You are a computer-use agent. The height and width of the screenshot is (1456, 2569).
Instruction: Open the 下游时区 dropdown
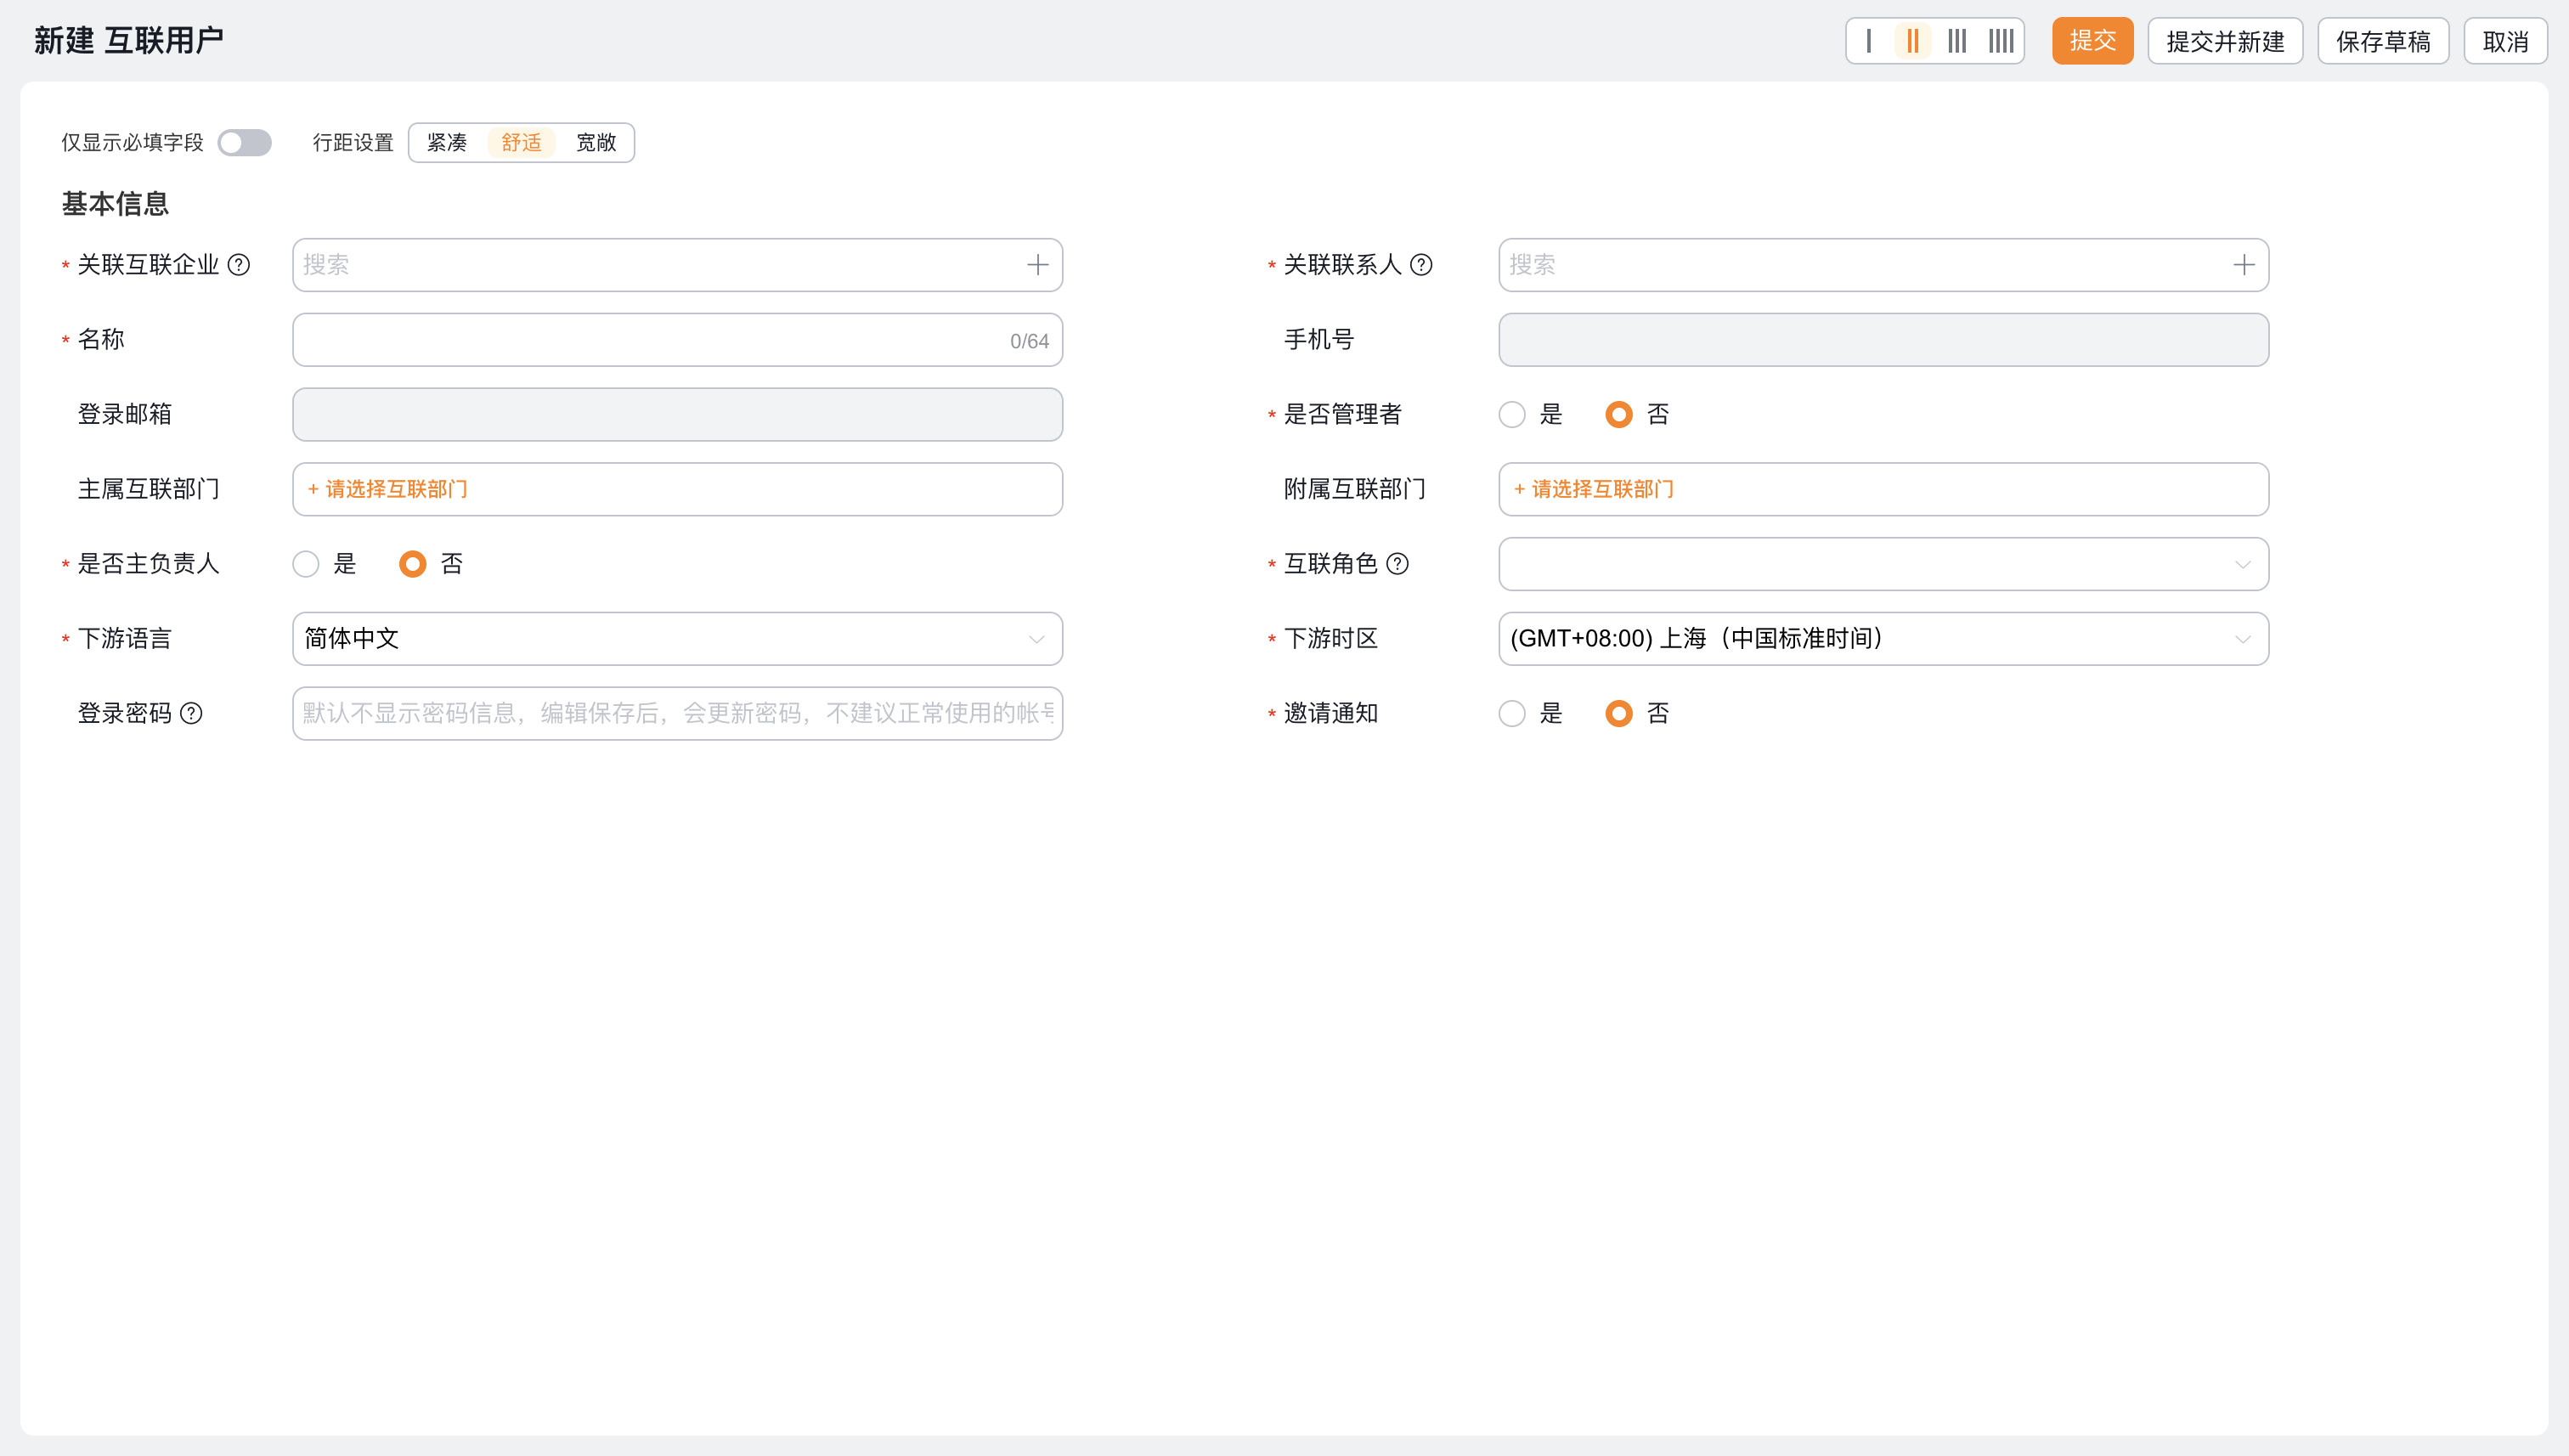[1883, 639]
